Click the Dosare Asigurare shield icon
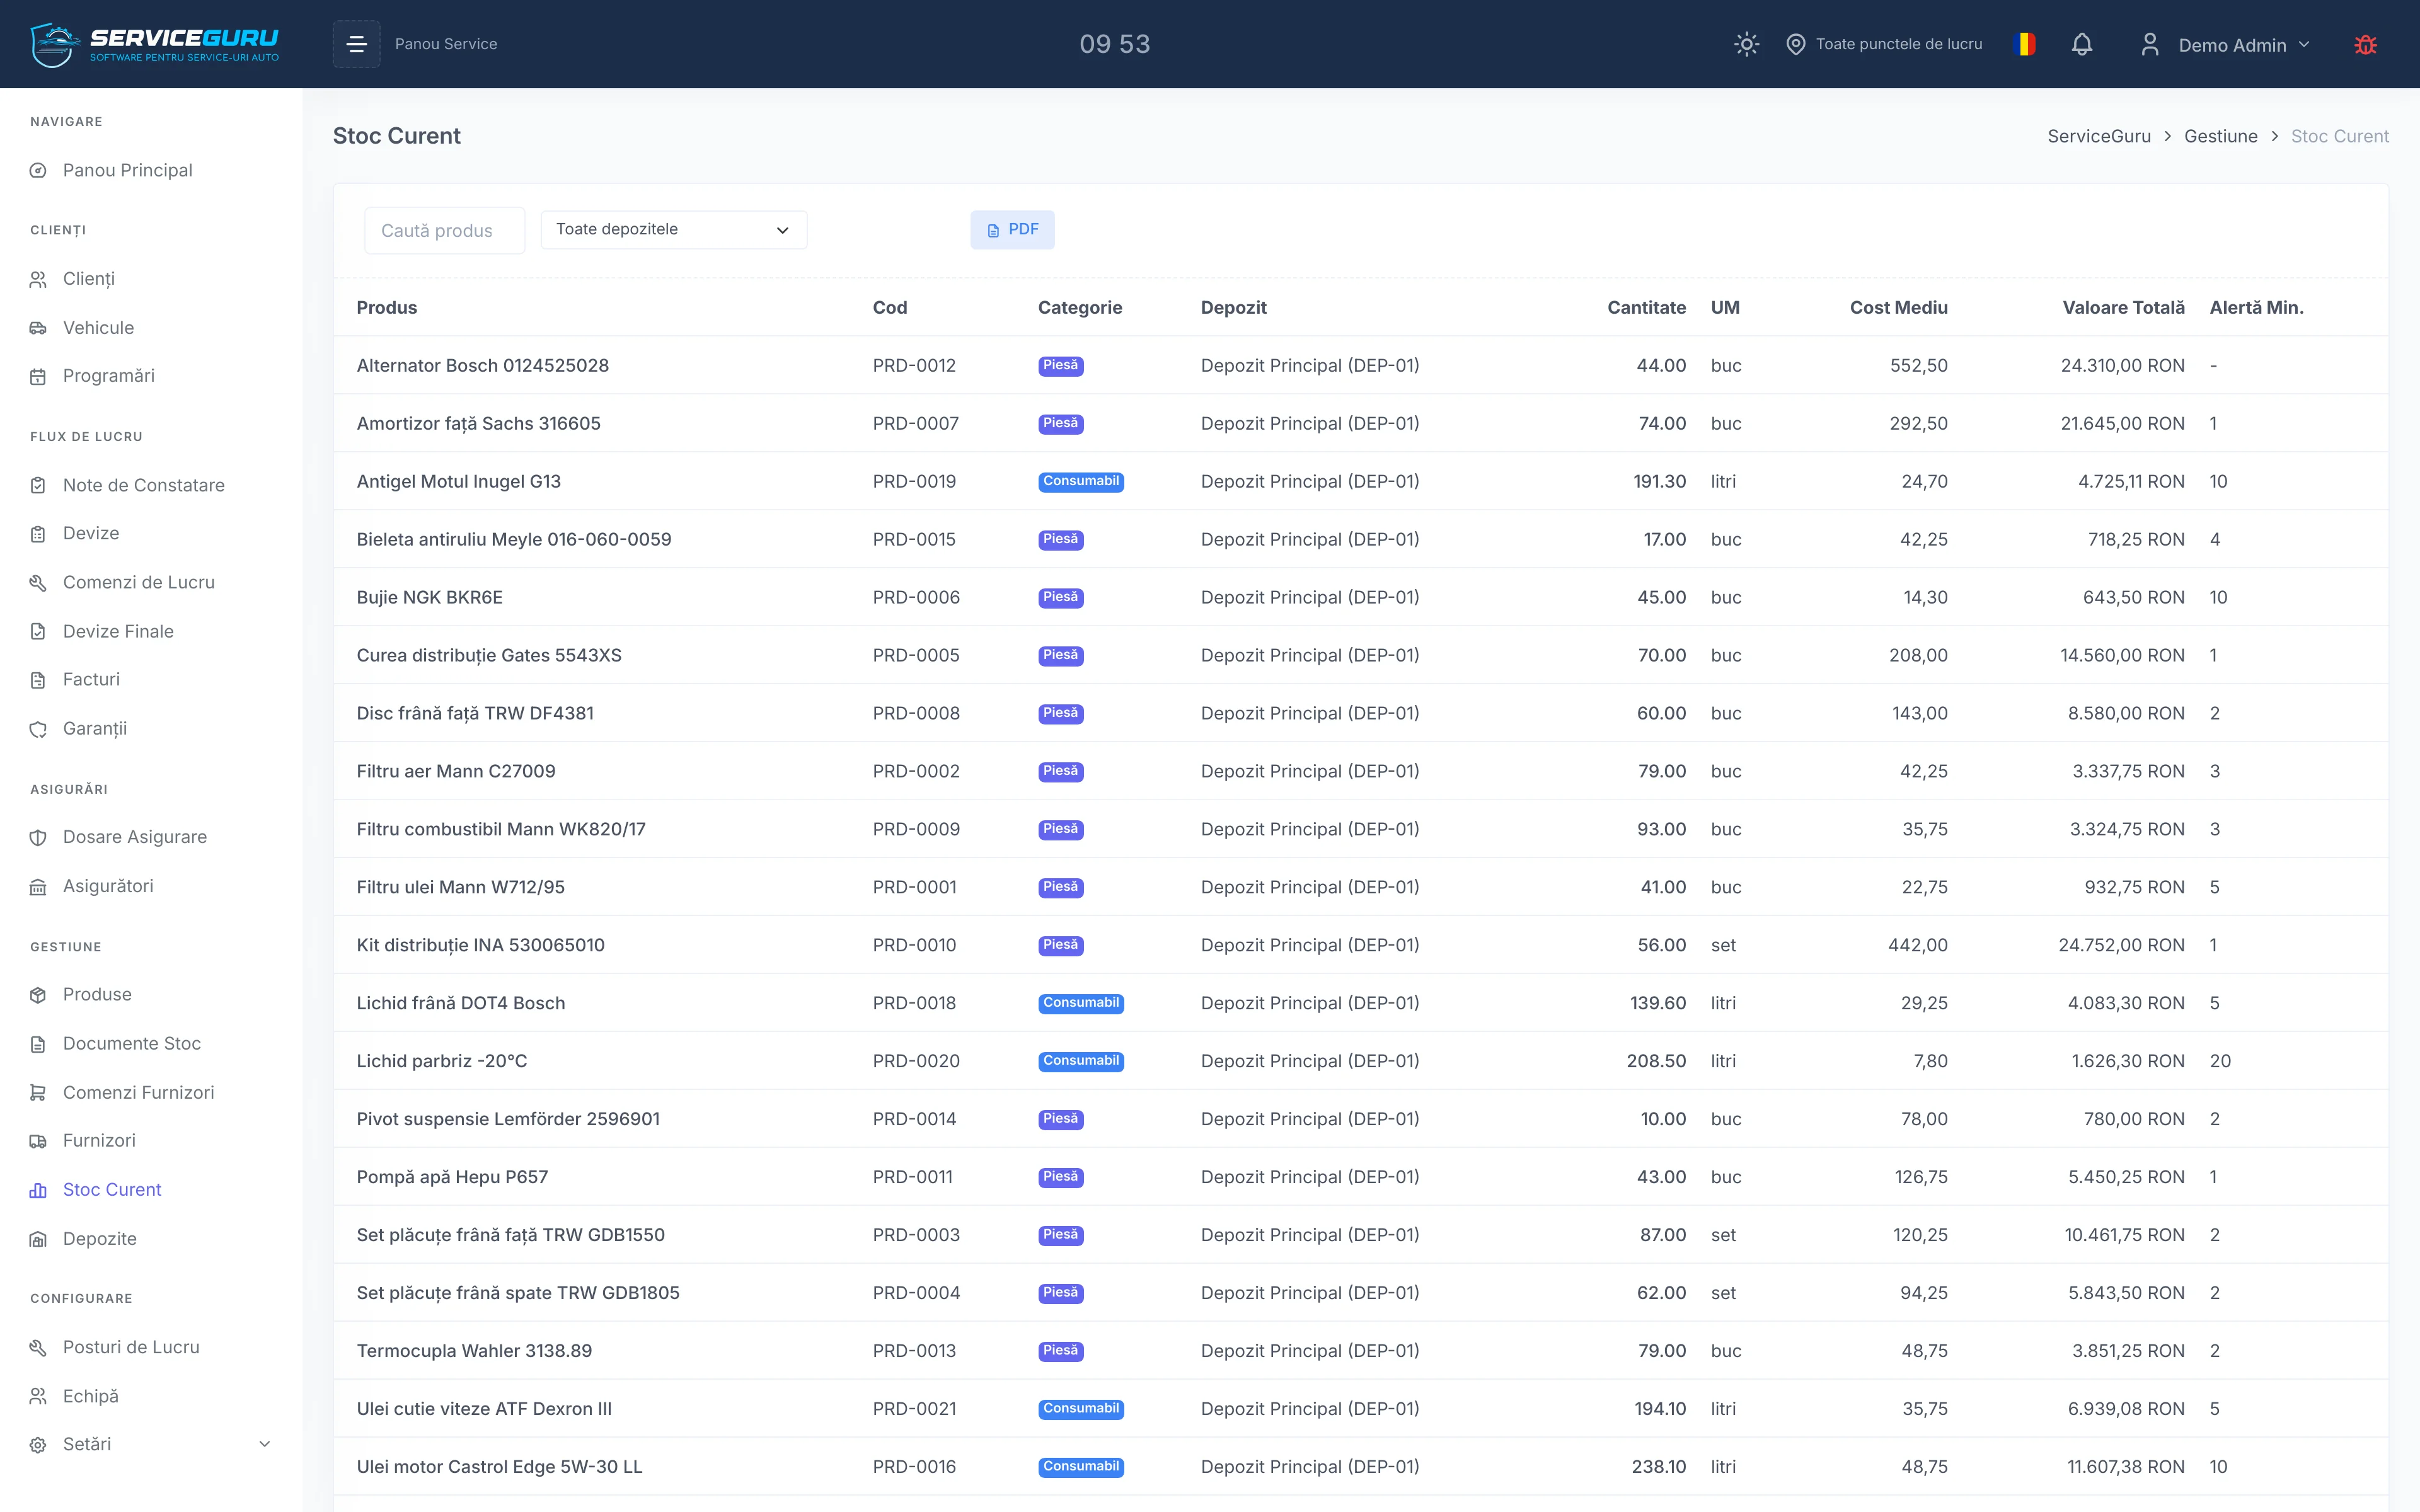 click(38, 838)
